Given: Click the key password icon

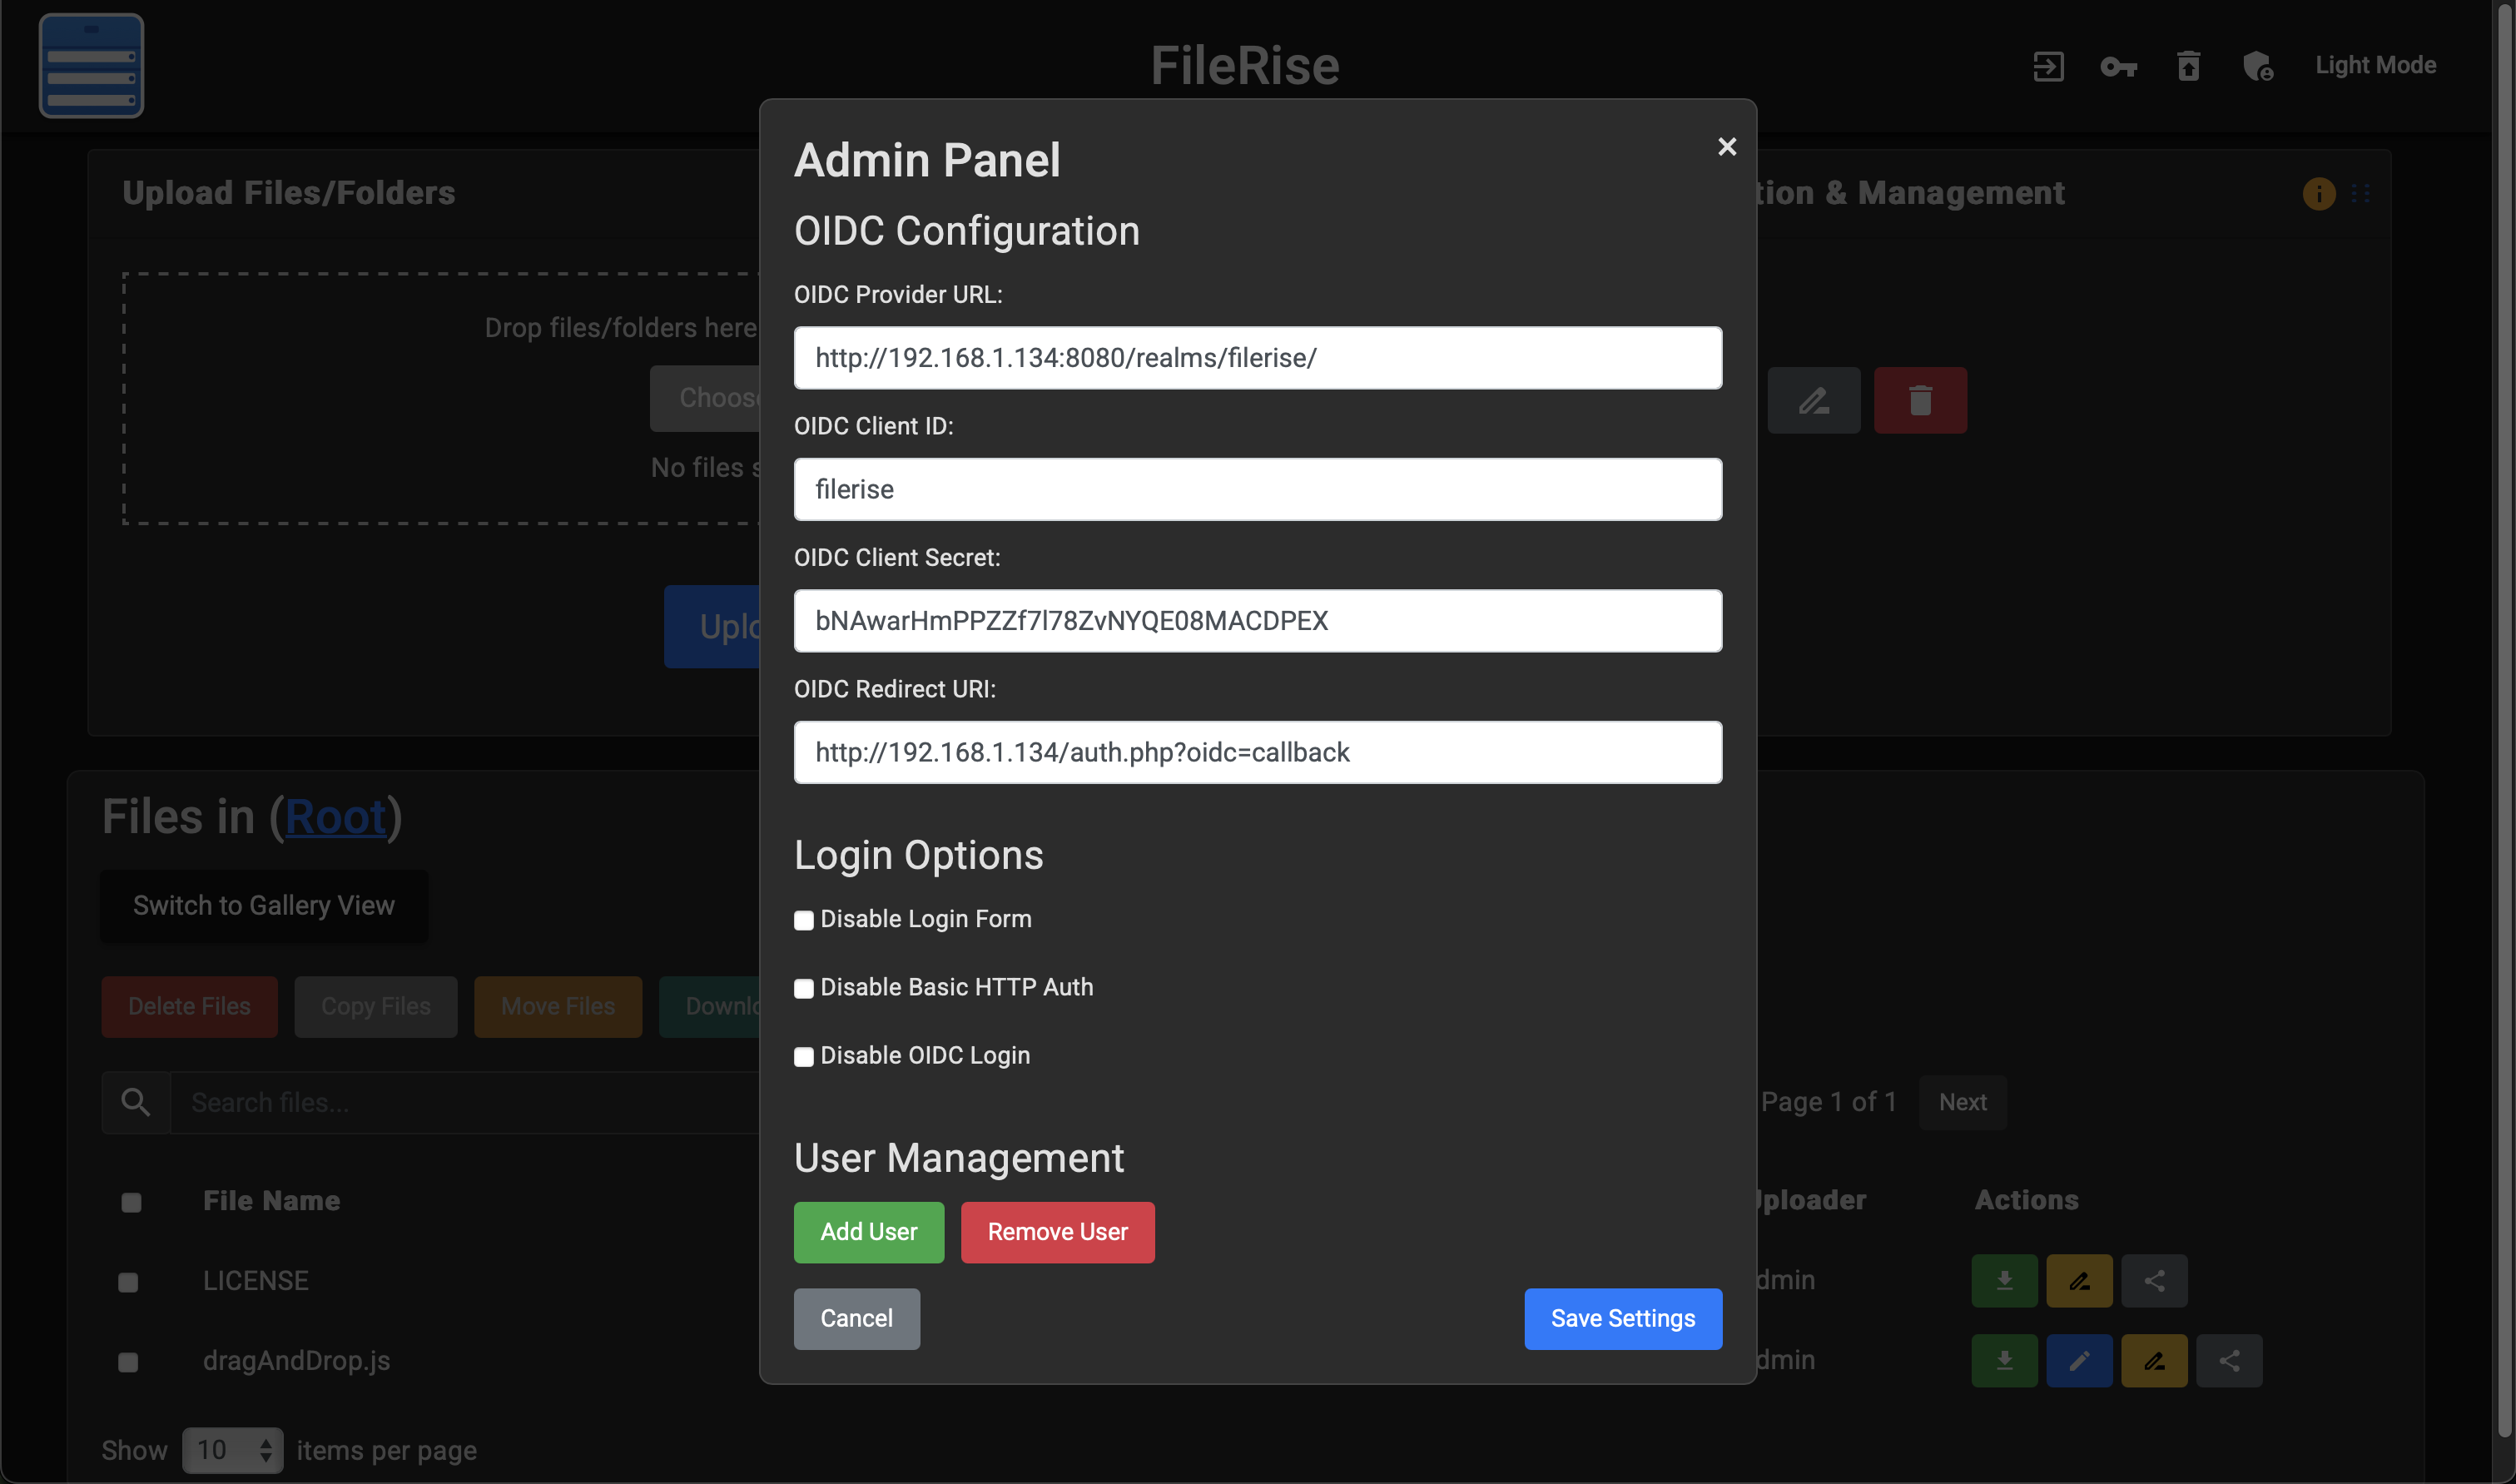Looking at the screenshot, I should pyautogui.click(x=2118, y=66).
